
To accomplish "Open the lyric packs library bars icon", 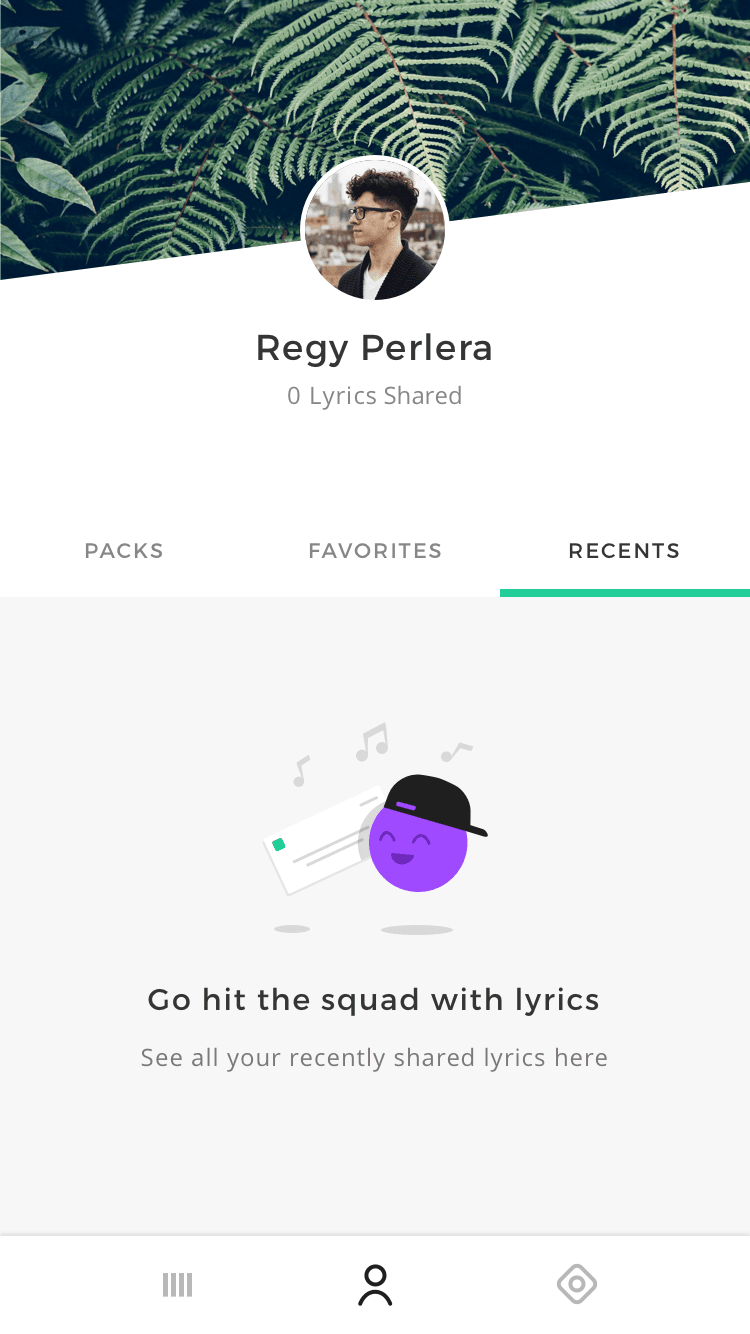I will click(x=177, y=1285).
